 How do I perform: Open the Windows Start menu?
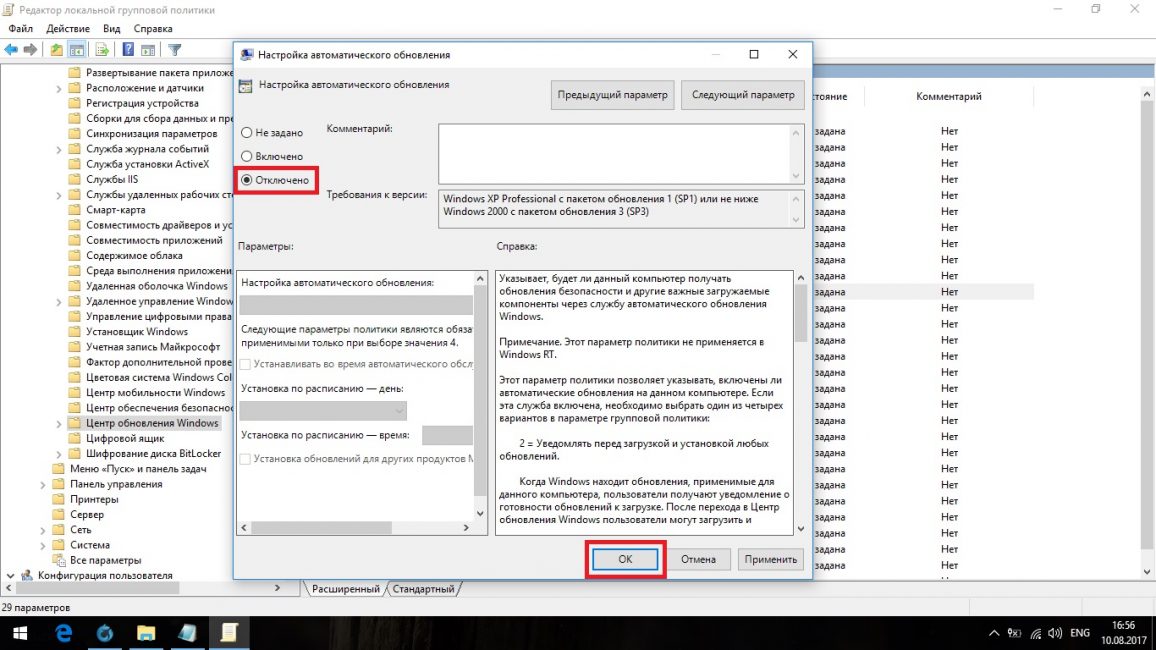[20, 633]
